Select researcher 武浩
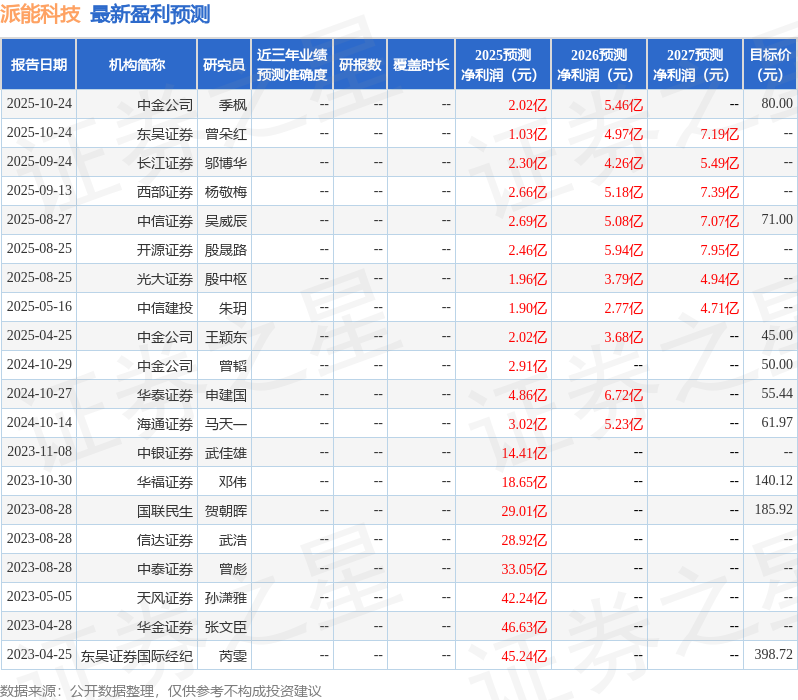Image resolution: width=798 pixels, height=700 pixels. click(233, 540)
